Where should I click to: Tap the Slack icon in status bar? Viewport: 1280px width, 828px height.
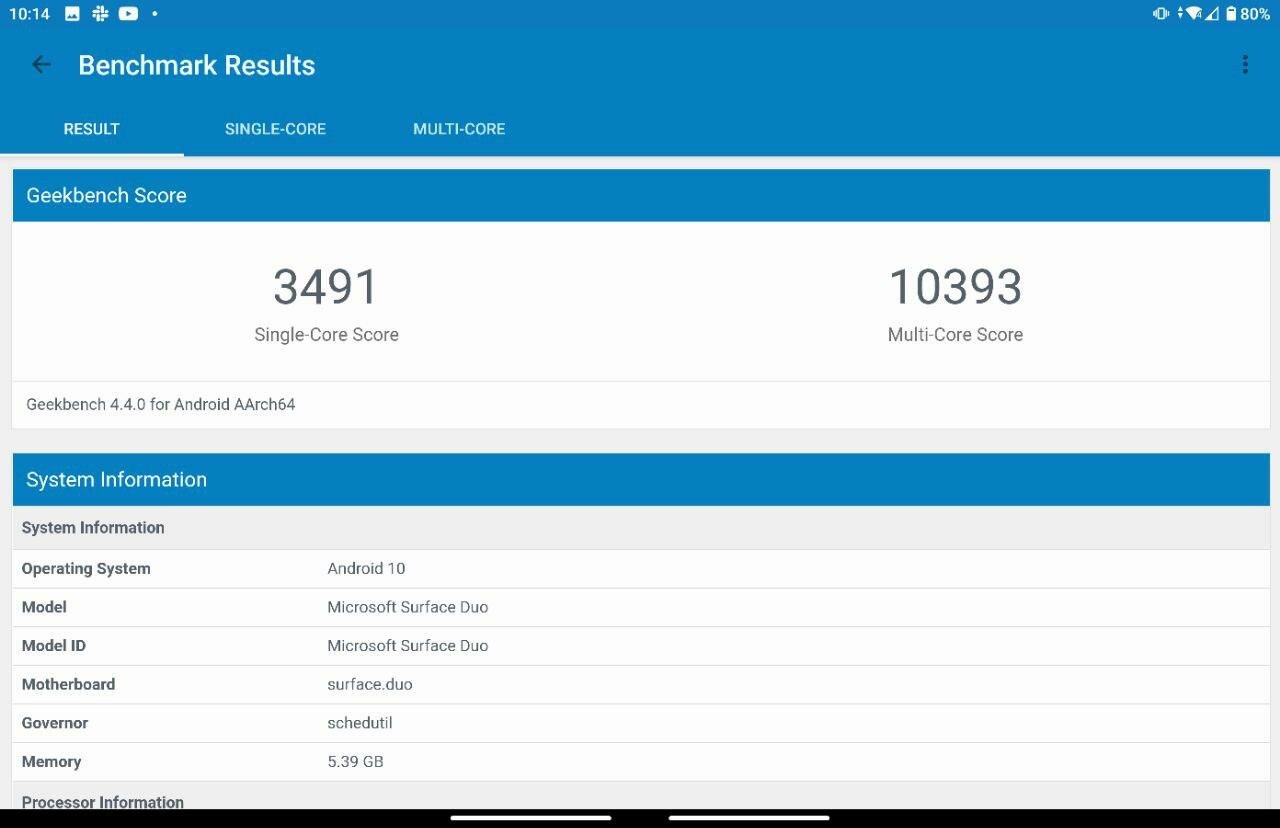100,14
